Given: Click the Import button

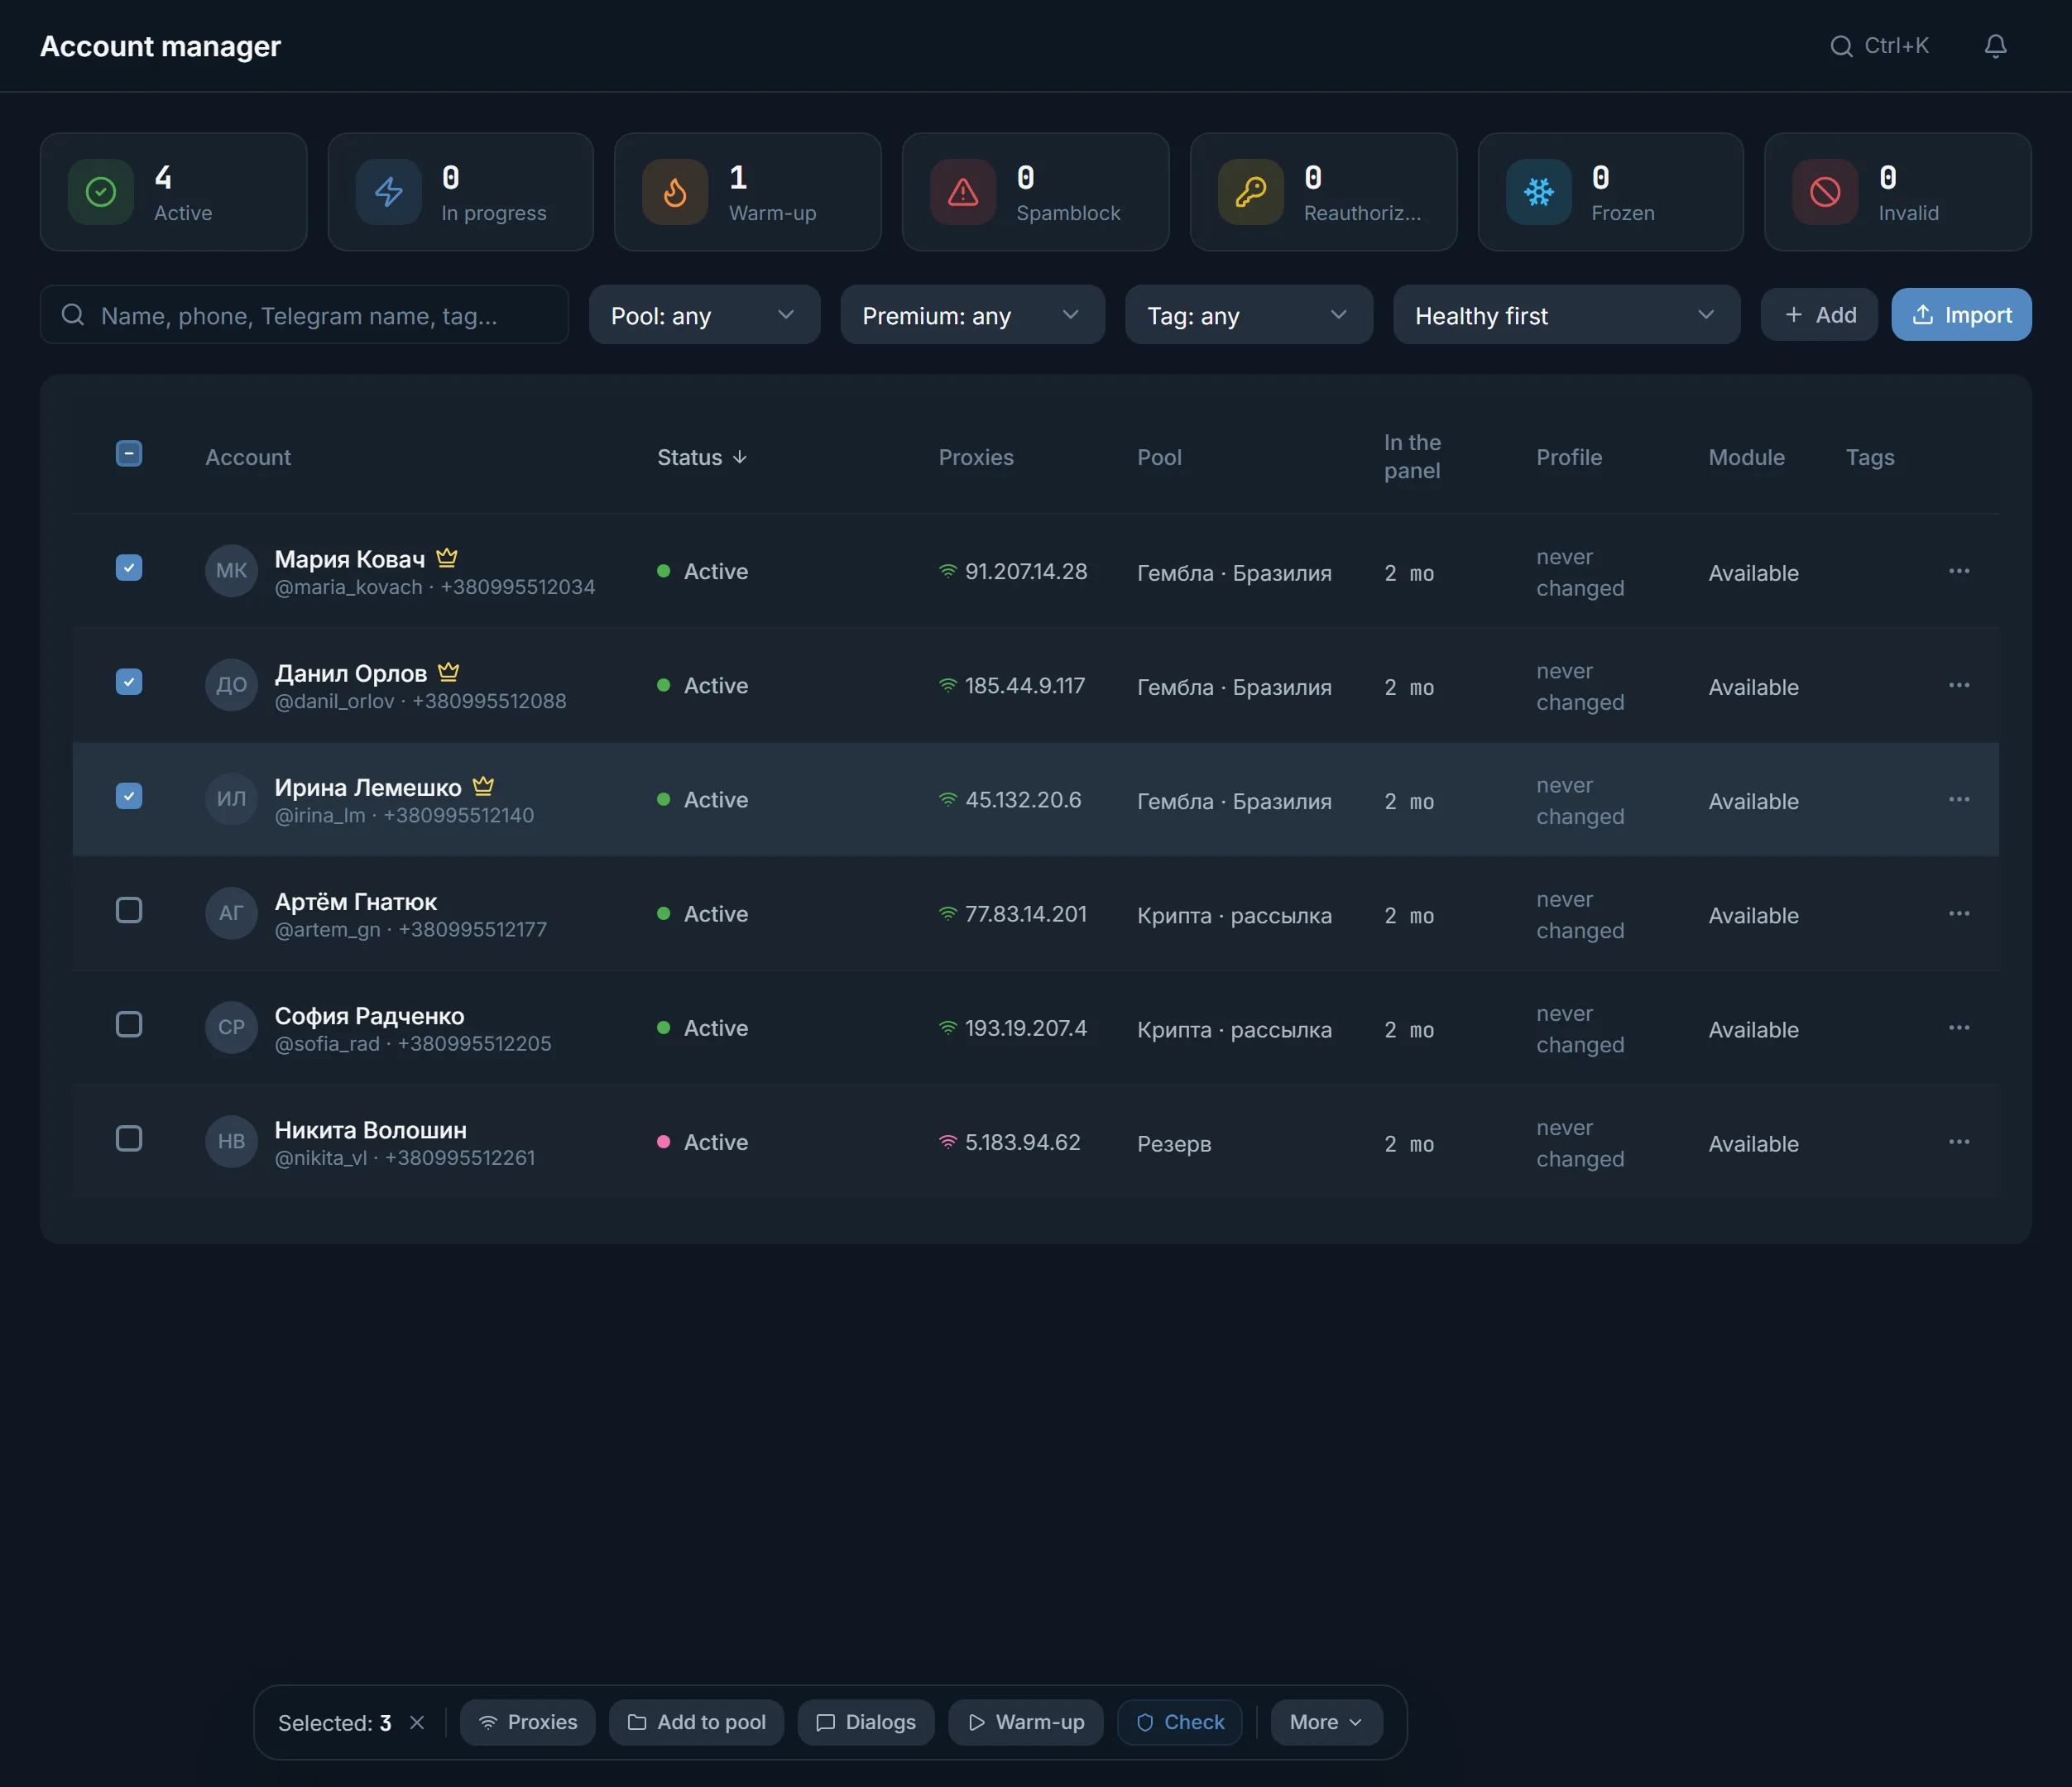Looking at the screenshot, I should point(1961,315).
